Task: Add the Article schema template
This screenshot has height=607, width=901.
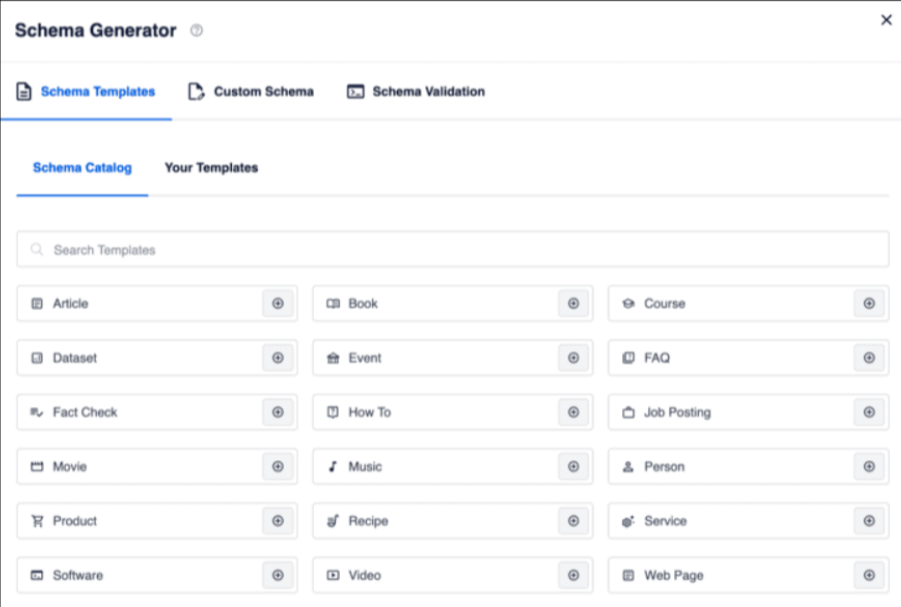Action: click(278, 304)
